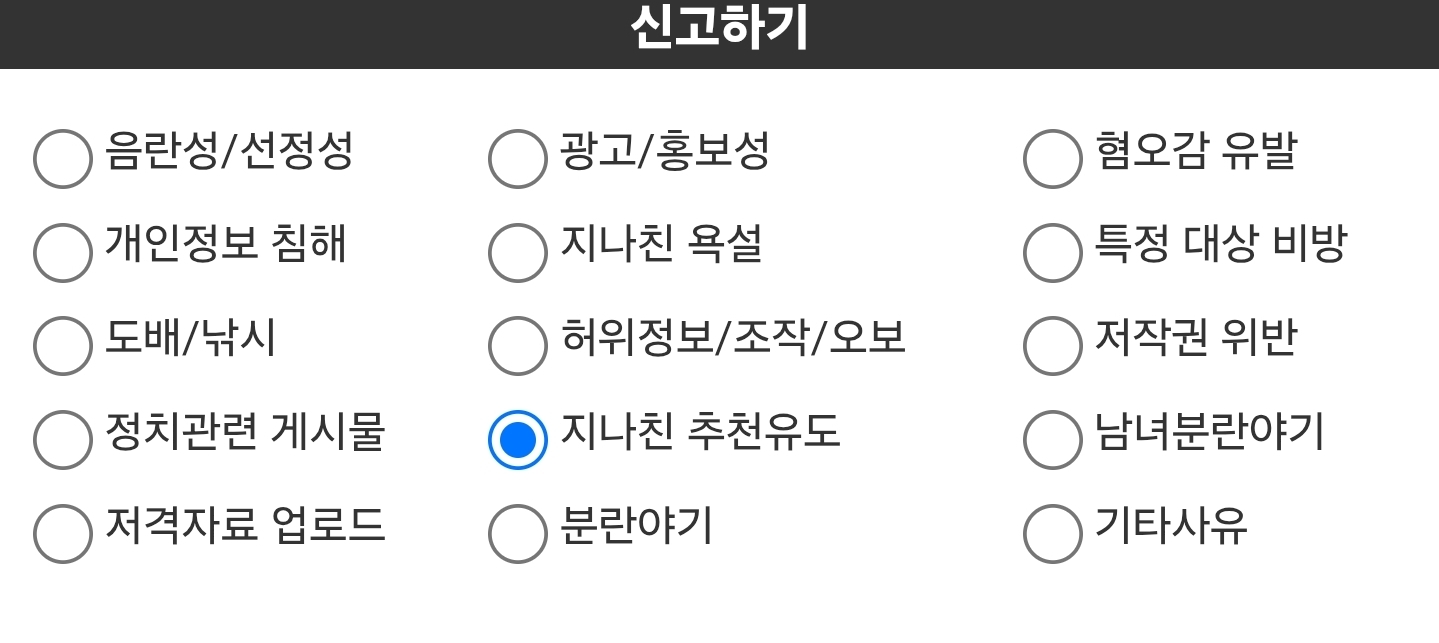This screenshot has width=1439, height=643.
Task: Select the 도배/낚시 radio button
Action: coord(63,346)
